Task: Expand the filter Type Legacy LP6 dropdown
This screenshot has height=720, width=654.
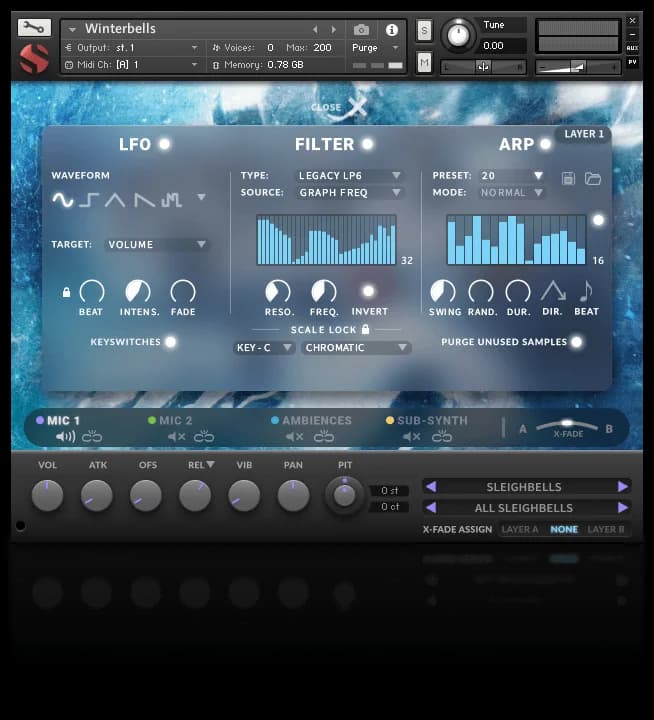Action: pos(350,176)
